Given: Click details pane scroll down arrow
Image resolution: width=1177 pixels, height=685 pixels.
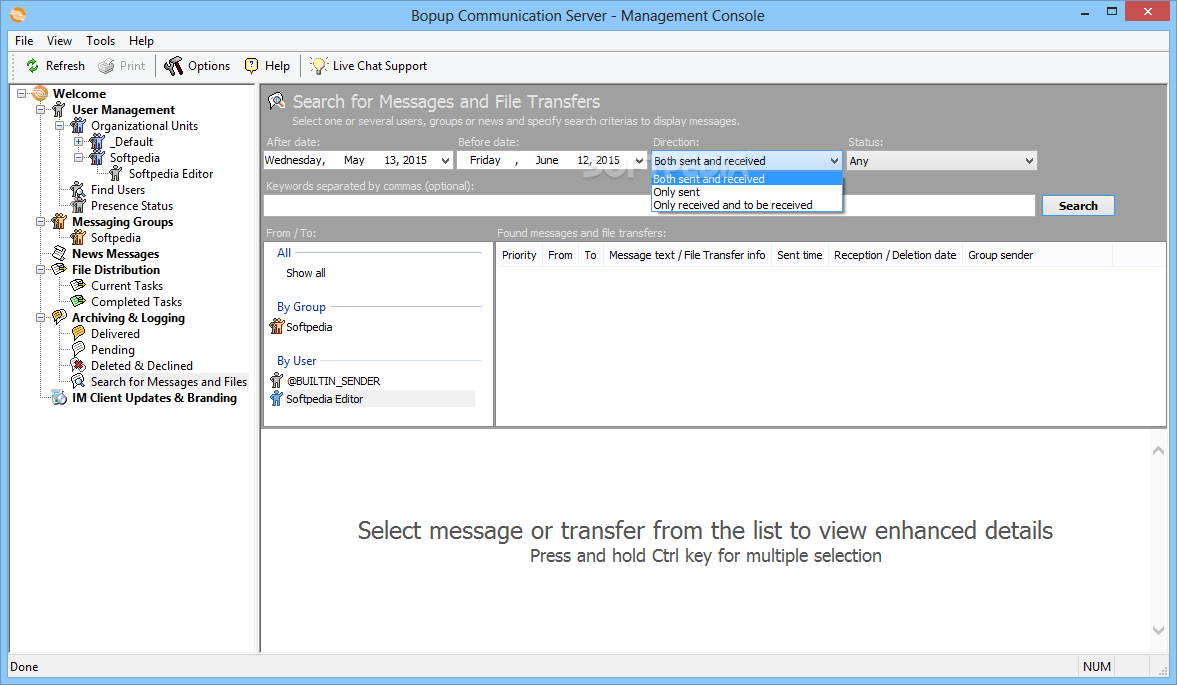Looking at the screenshot, I should (1158, 630).
